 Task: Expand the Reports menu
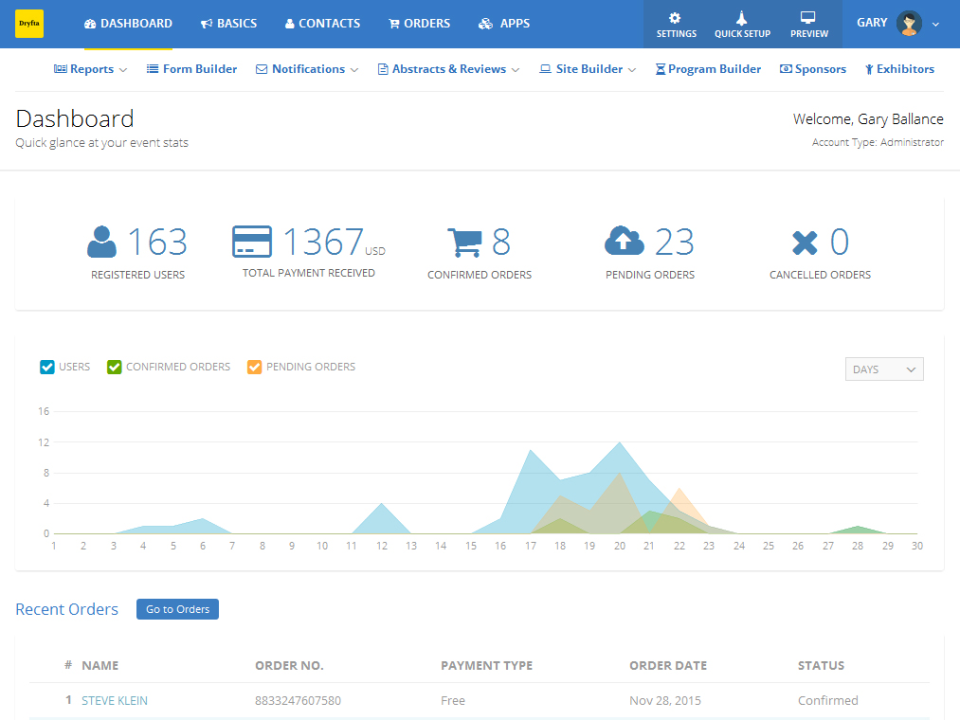(x=90, y=69)
